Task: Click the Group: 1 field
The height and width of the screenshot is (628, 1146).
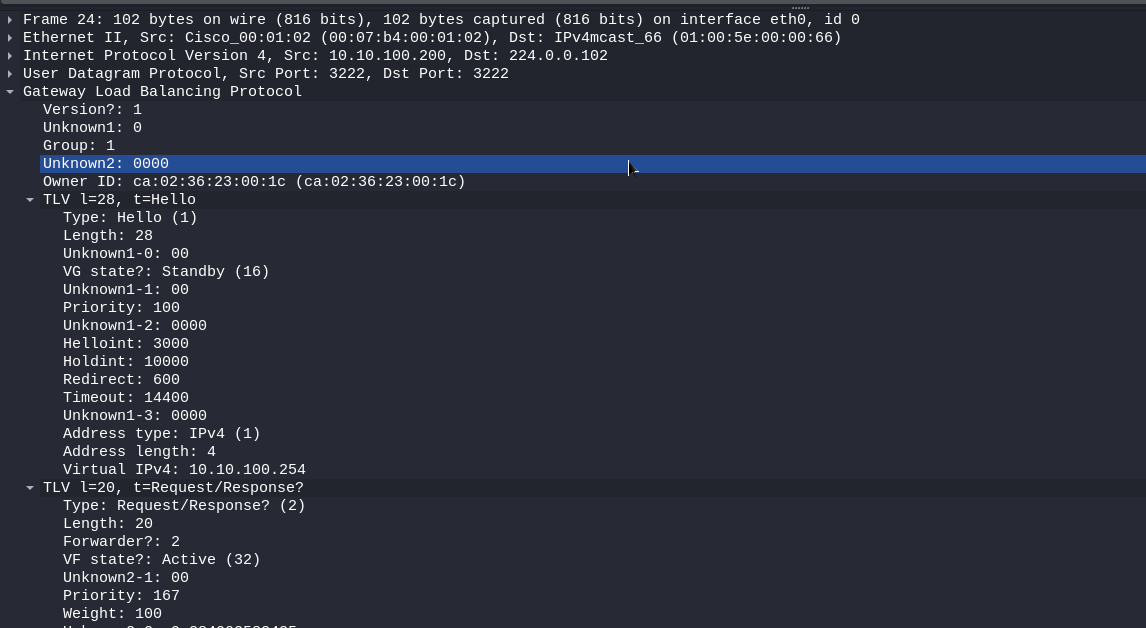Action: pos(79,146)
